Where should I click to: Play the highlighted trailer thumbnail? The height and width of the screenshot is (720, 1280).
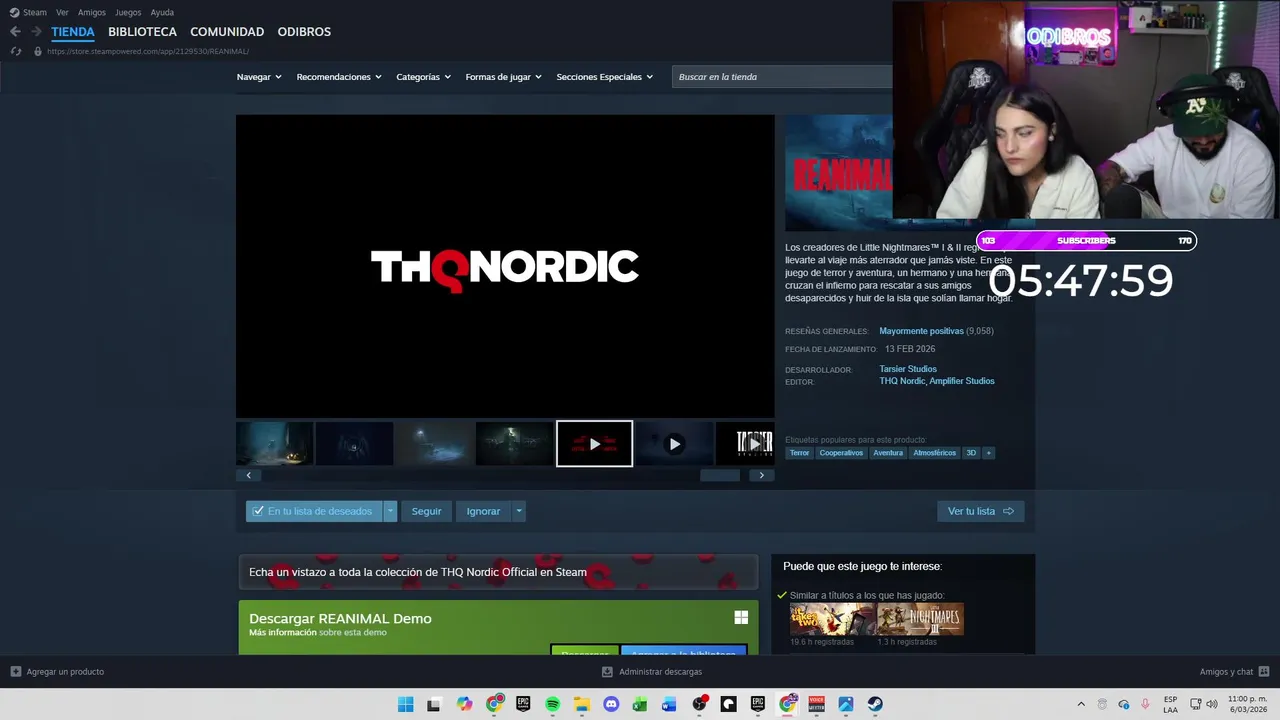click(x=595, y=444)
